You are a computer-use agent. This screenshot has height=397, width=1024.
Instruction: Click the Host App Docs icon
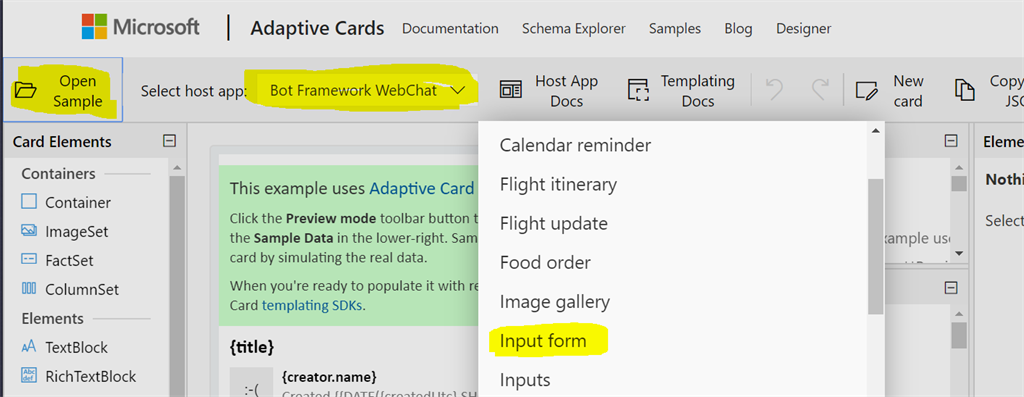click(x=510, y=91)
